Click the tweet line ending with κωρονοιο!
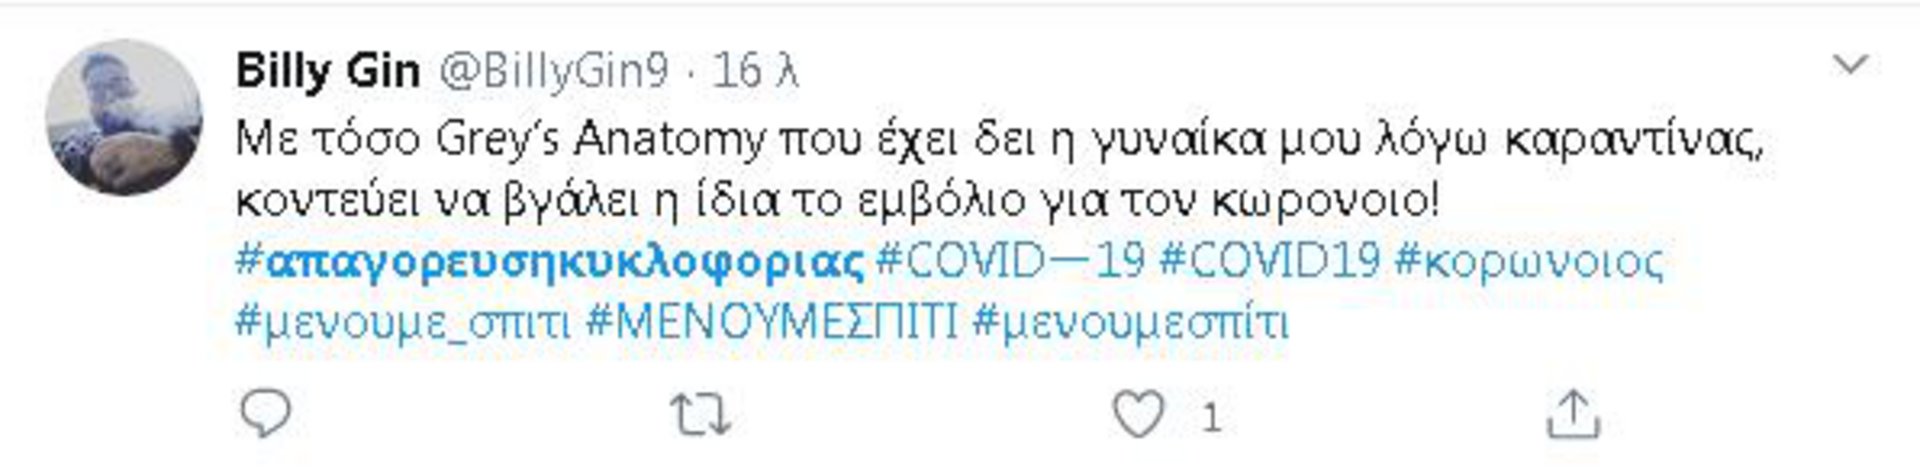 (838, 202)
